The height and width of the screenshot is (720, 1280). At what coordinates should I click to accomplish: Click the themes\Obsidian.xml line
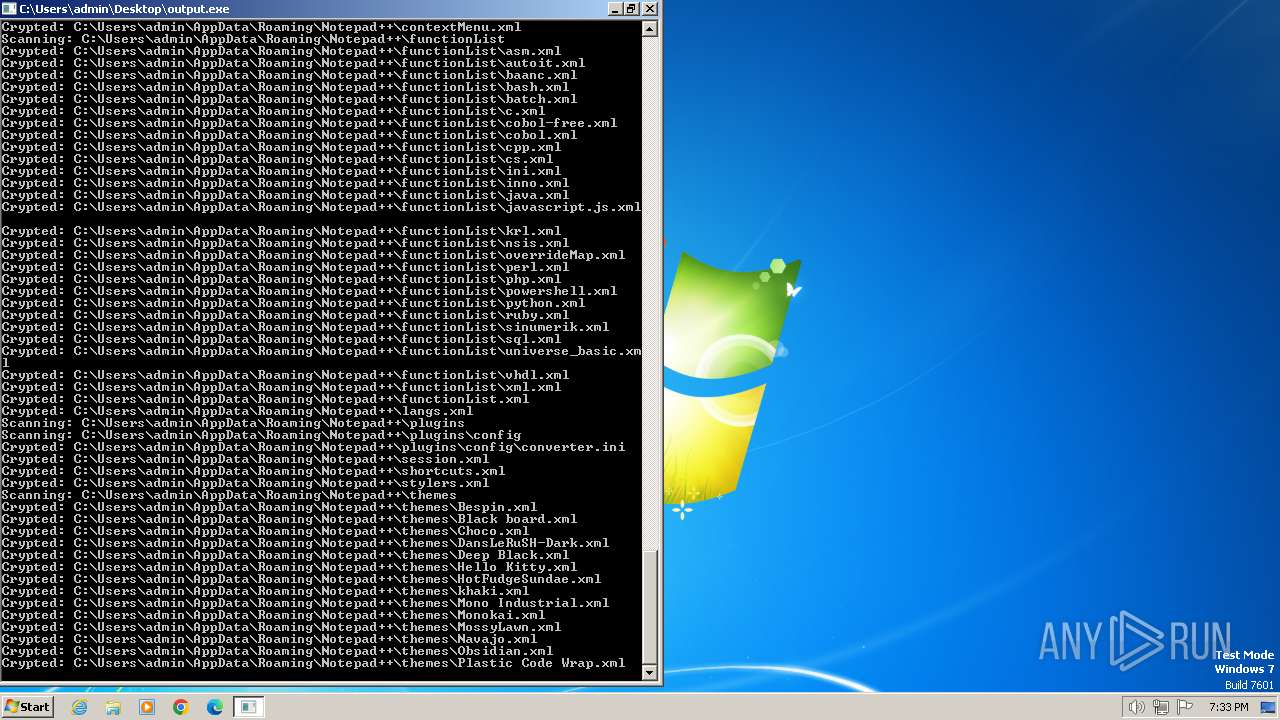pos(277,651)
